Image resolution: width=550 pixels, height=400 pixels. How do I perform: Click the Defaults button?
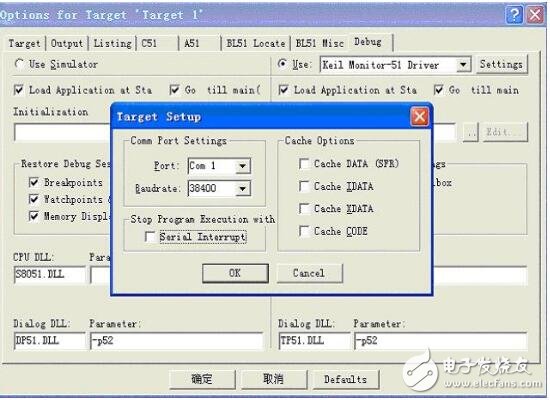(346, 379)
